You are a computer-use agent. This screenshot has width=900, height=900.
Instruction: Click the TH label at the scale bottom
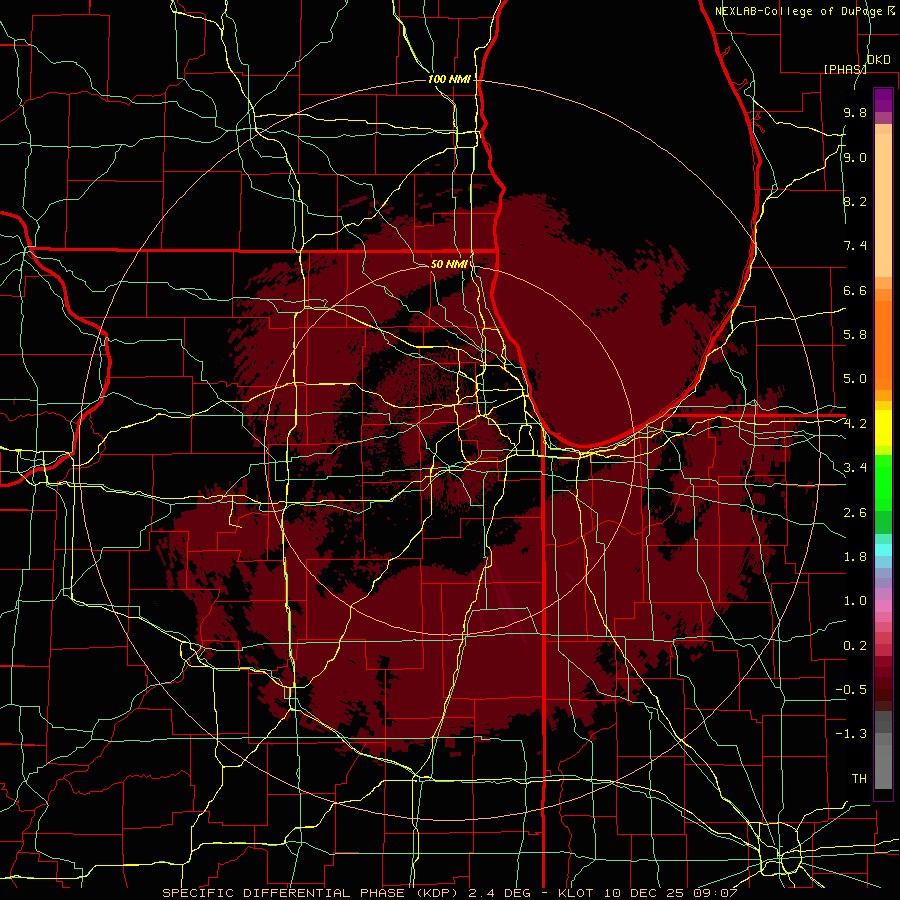tap(859, 779)
